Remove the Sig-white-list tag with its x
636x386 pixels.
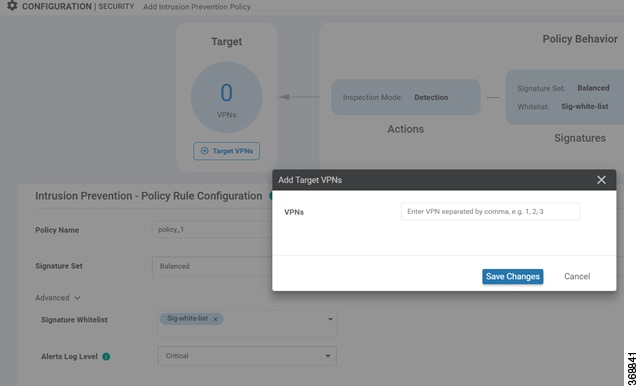point(215,319)
